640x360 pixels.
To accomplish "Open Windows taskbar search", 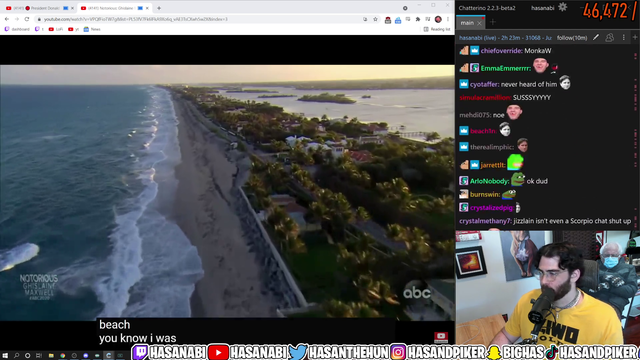I will 16,356.
